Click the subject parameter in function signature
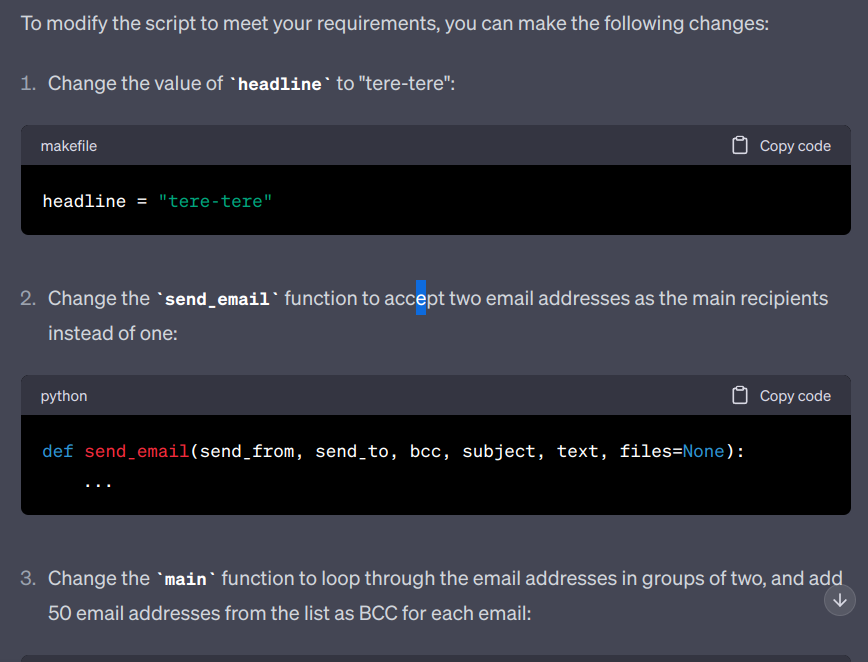868x662 pixels. coord(499,451)
